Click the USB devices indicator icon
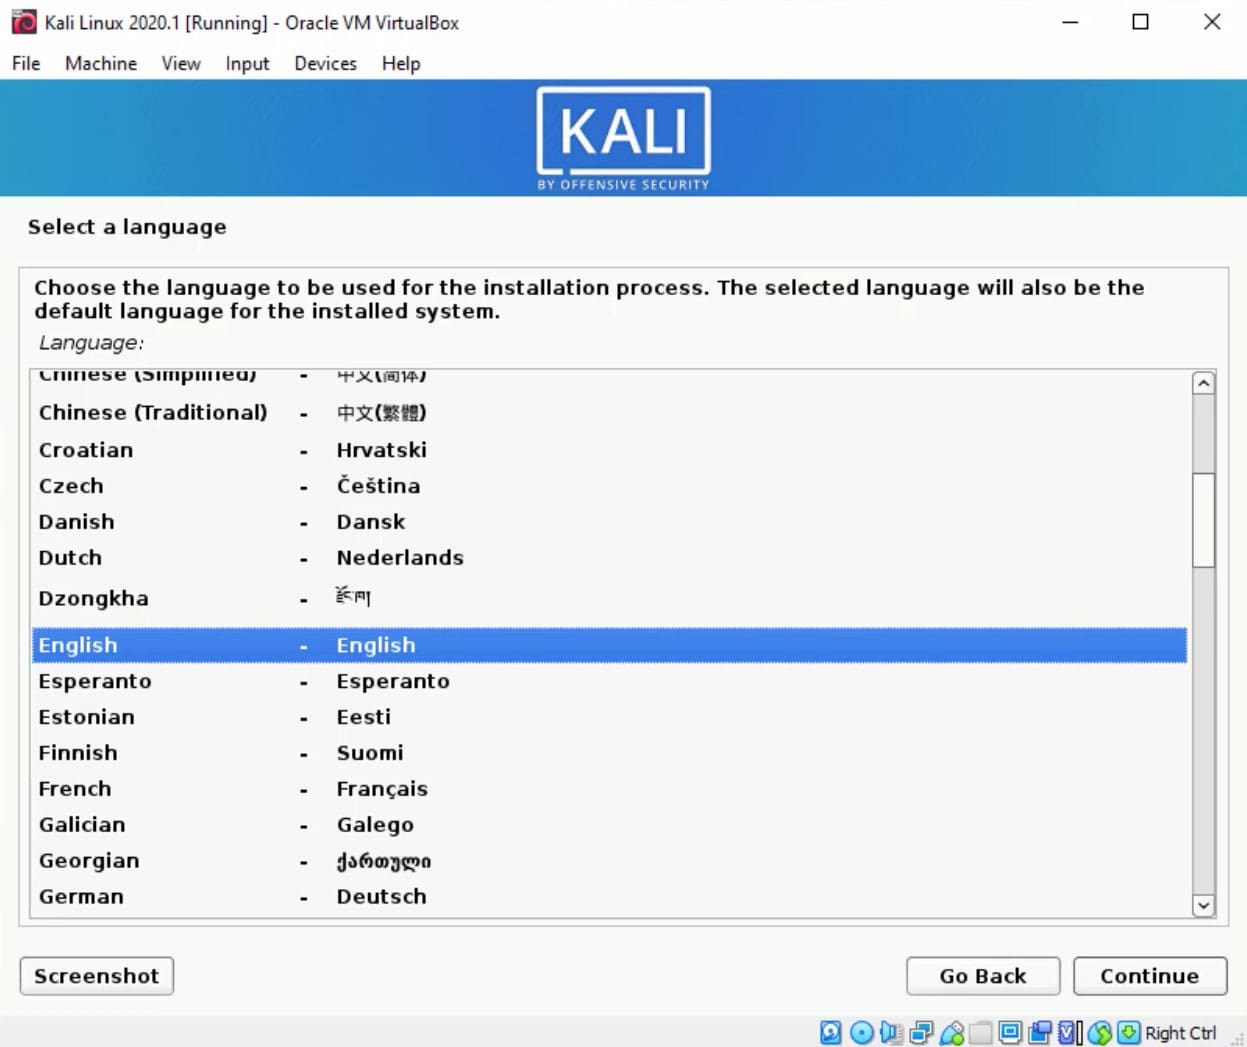1247x1047 pixels. pos(951,1032)
